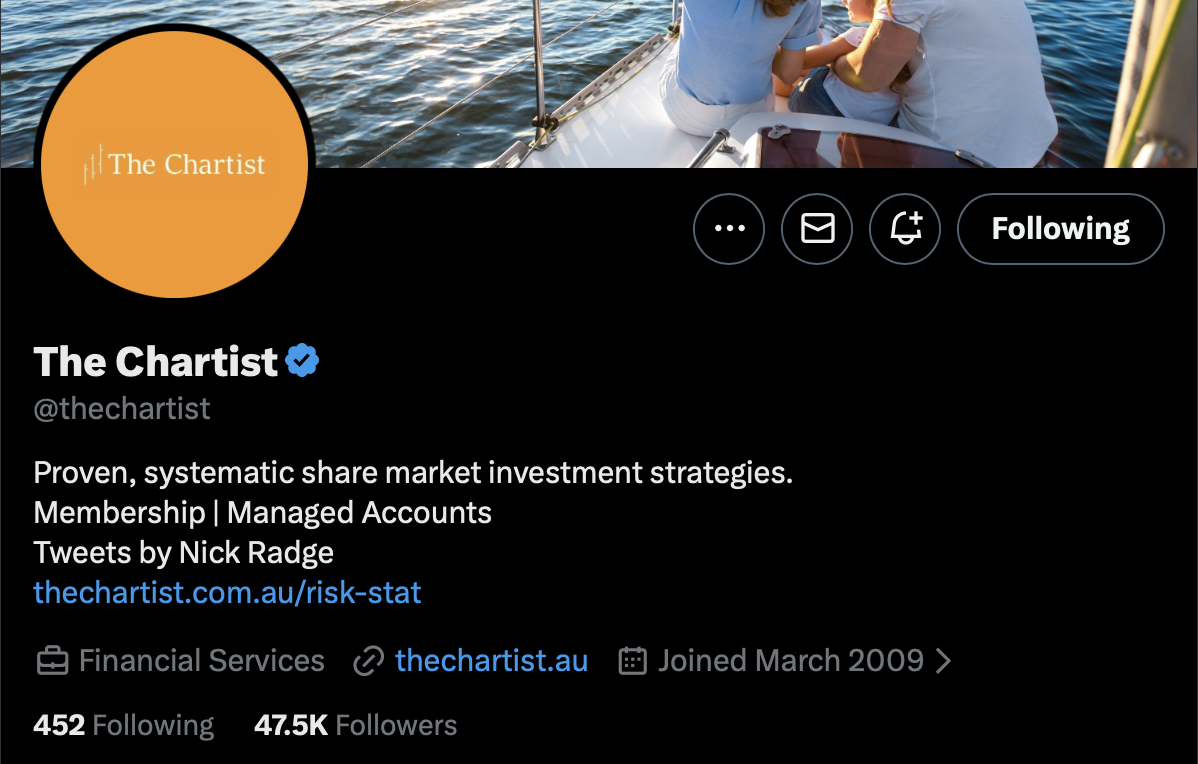Click the calendar icon near Joined March 2009

(632, 660)
